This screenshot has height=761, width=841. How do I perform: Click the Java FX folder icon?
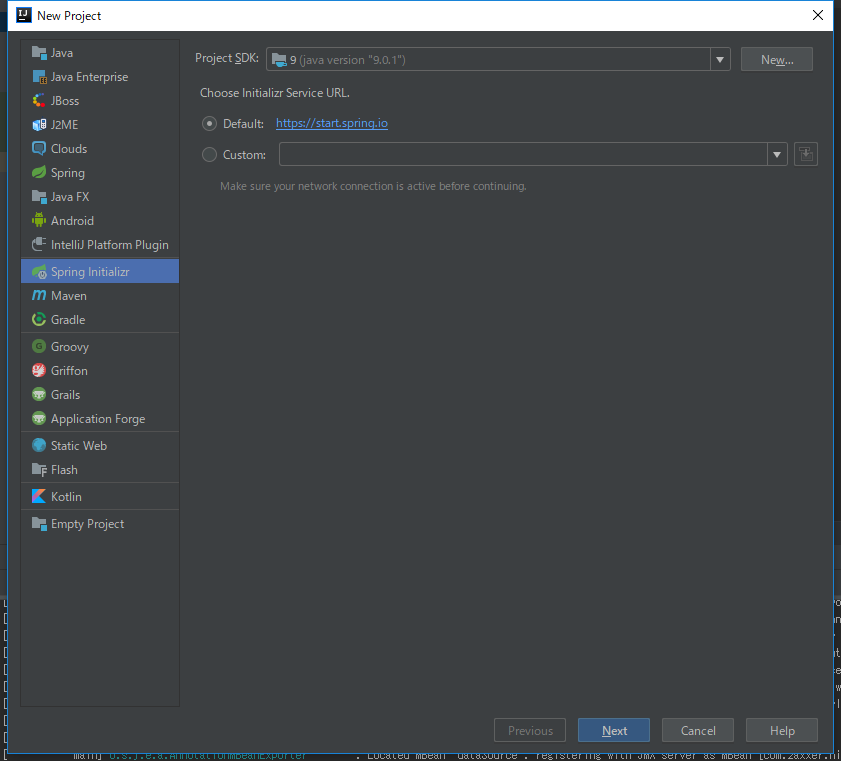[x=39, y=197]
